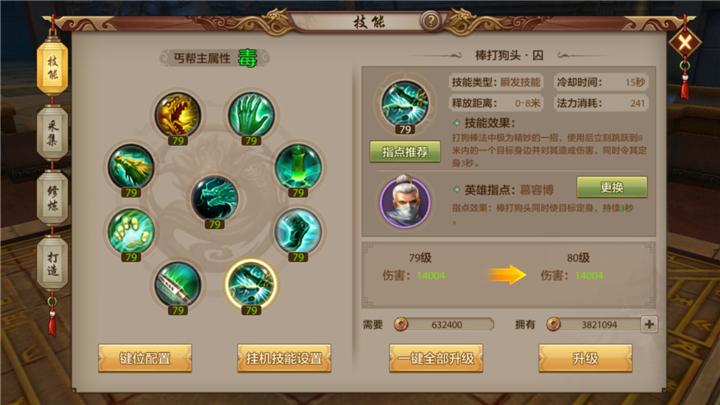720x405 pixels.
Task: Select the golden dragon claw skill icon
Action: pyautogui.click(x=178, y=115)
